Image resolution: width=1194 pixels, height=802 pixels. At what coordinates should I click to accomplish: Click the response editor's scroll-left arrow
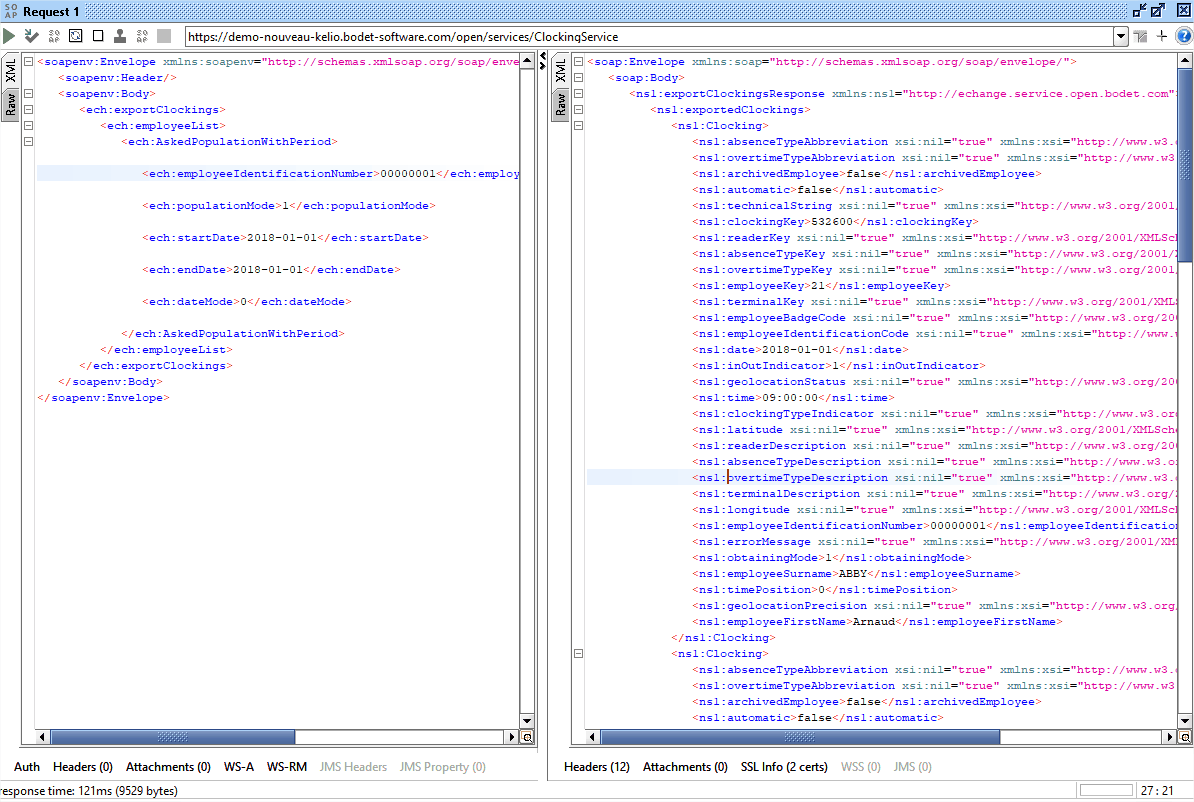click(x=592, y=737)
